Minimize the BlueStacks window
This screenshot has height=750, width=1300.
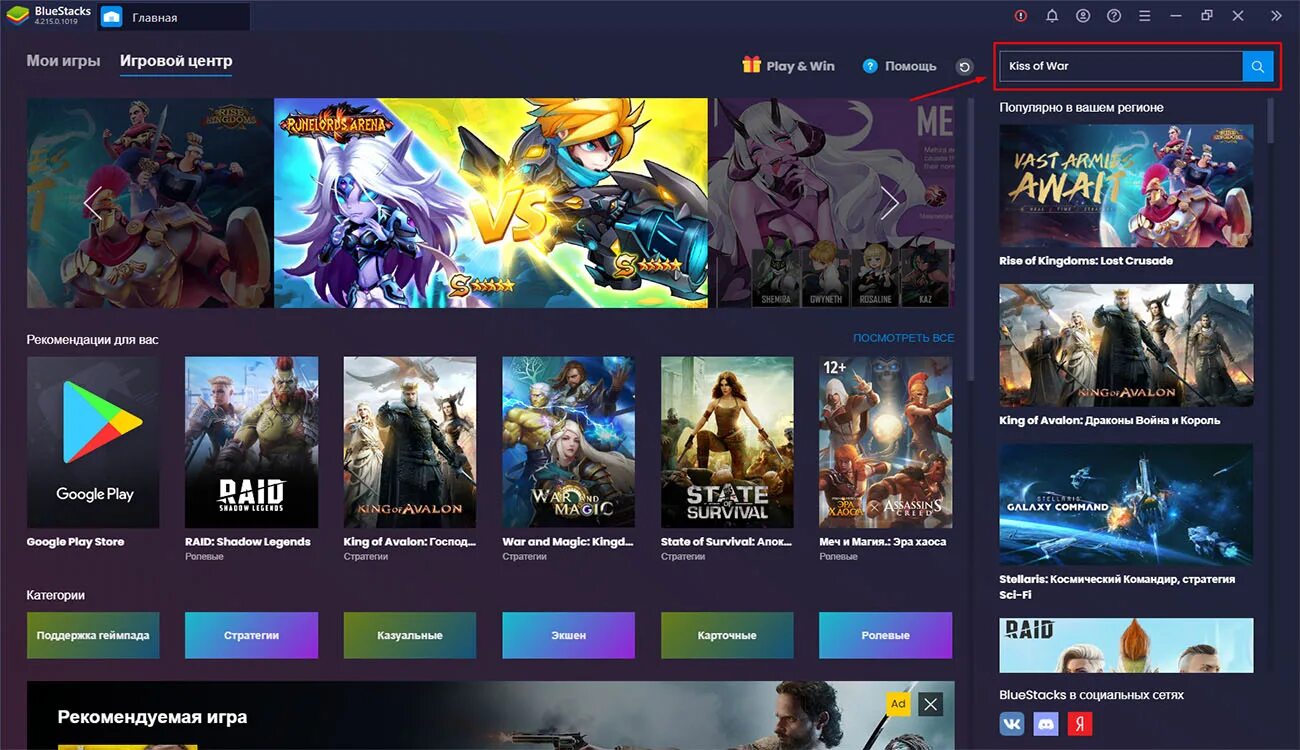coord(1176,16)
